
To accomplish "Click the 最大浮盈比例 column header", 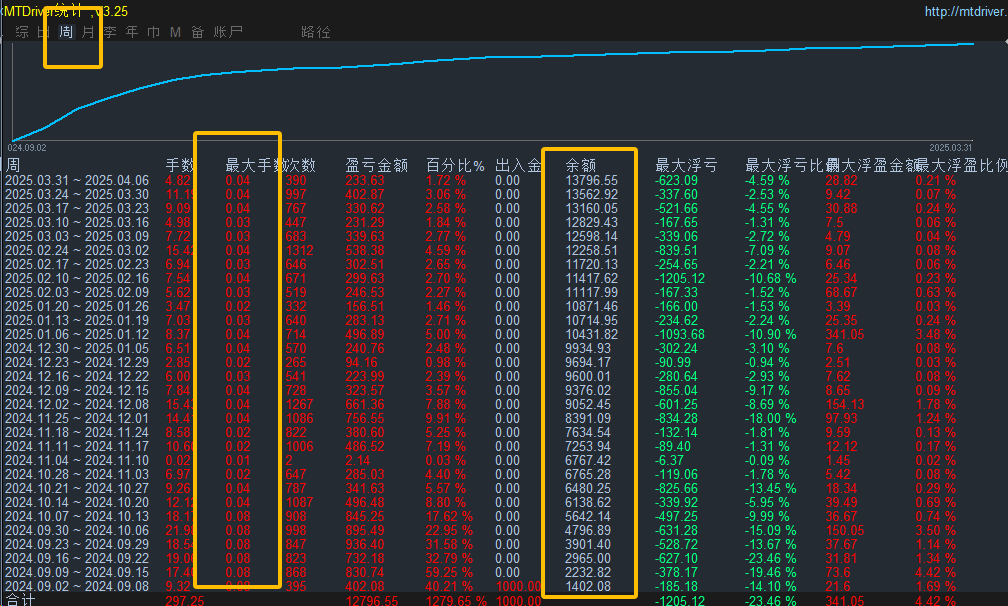I will click(x=962, y=165).
